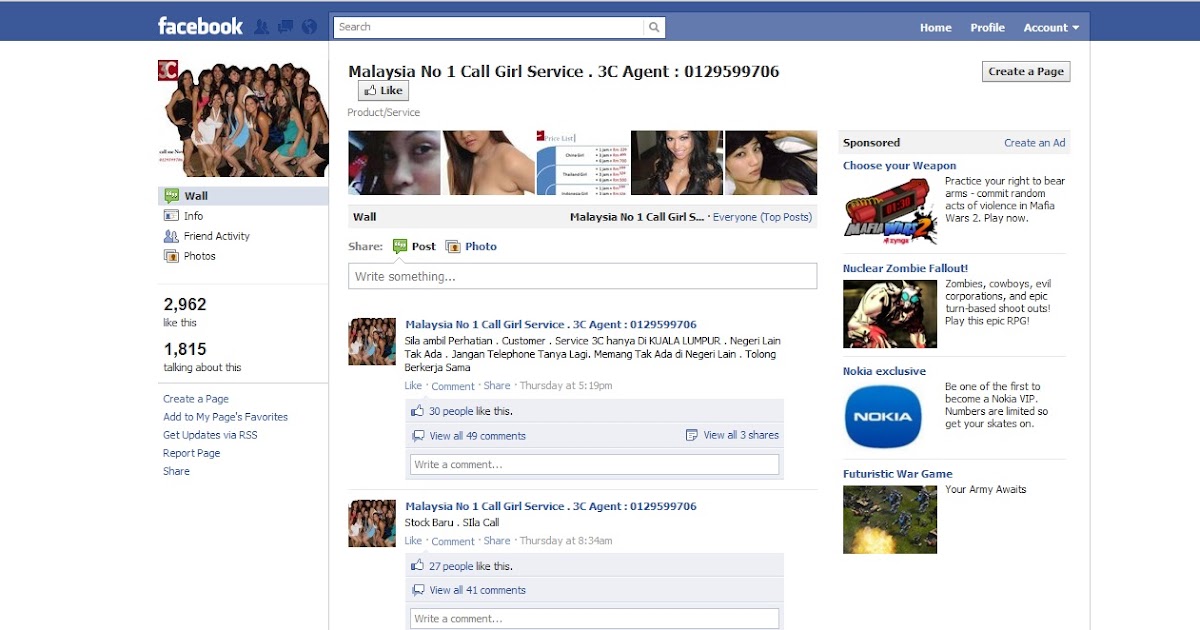Open messages icon in top bar
Image resolution: width=1200 pixels, height=630 pixels.
(286, 27)
